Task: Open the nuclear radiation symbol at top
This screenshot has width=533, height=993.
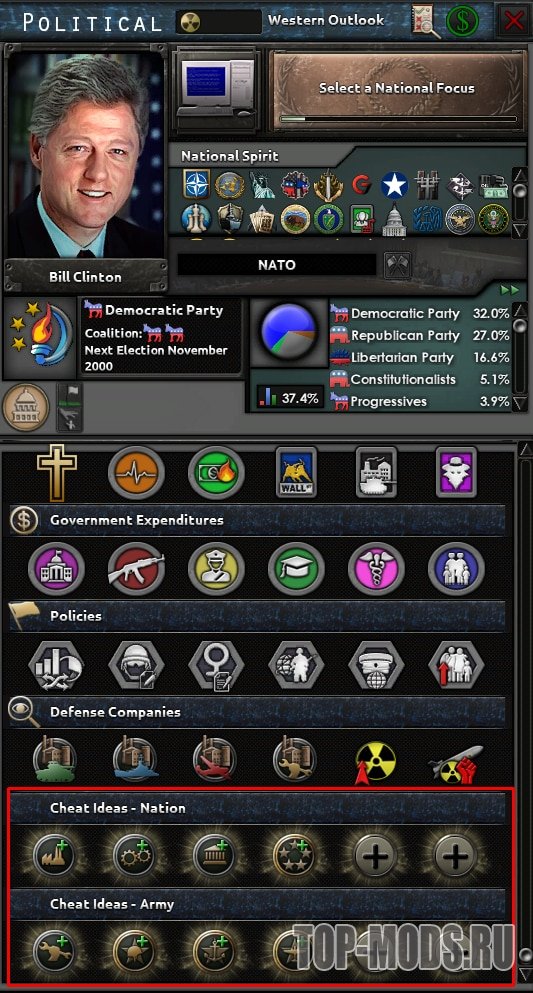Action: (190, 23)
